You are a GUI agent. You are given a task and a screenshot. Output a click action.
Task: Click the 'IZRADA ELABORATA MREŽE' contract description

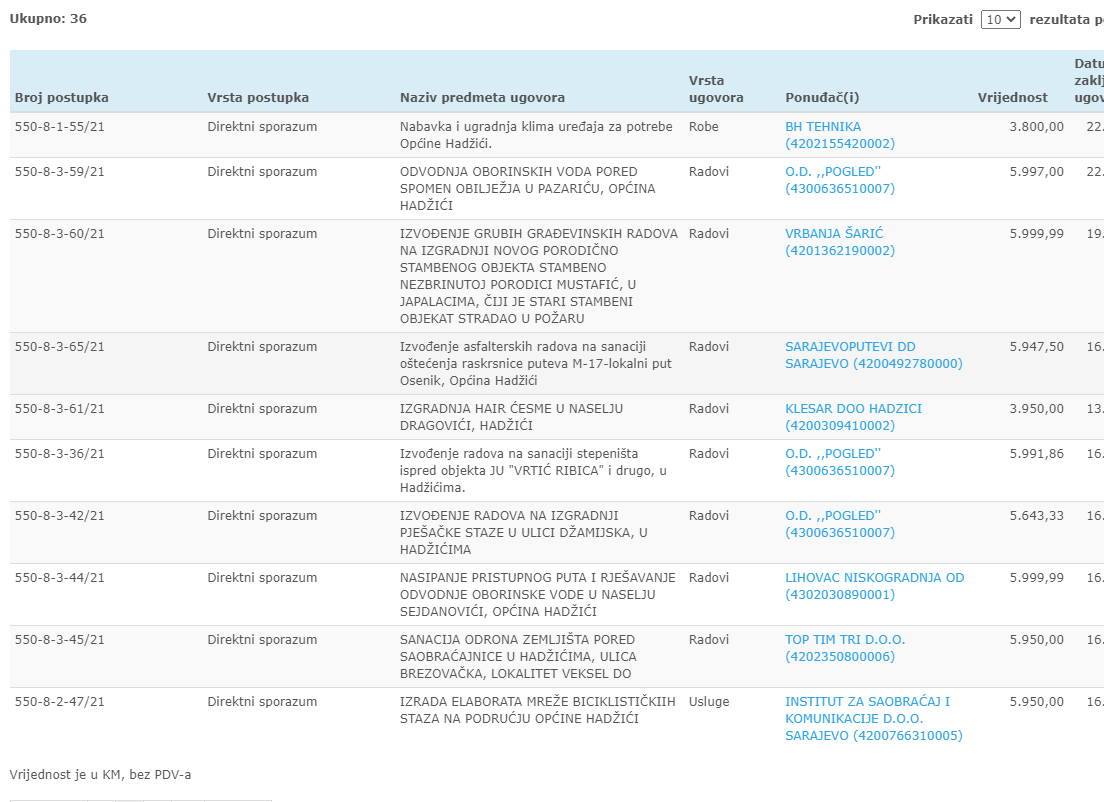coord(537,710)
